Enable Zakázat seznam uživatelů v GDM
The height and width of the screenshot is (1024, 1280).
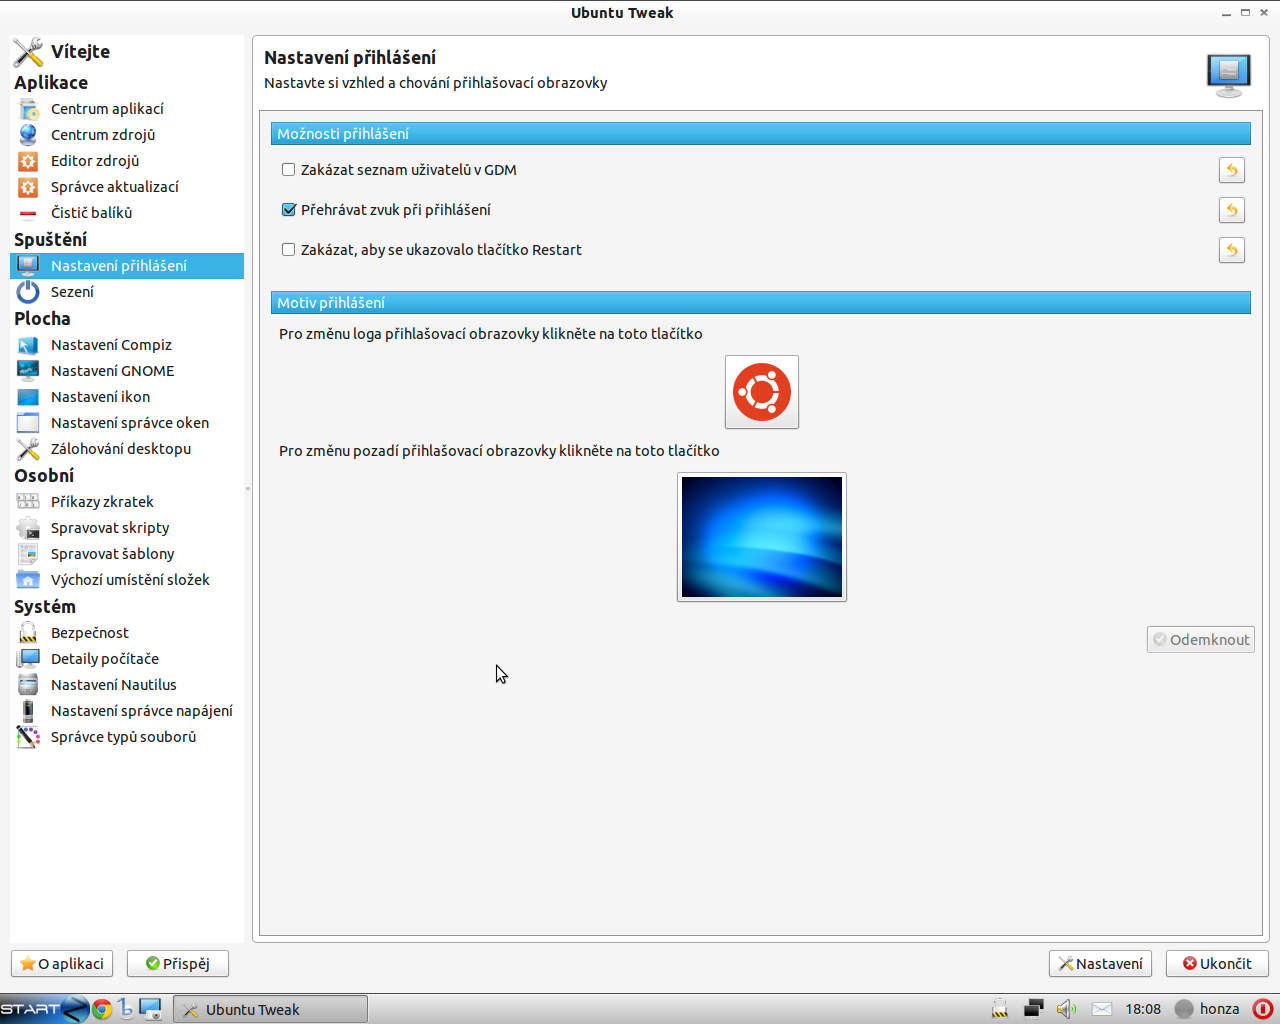[288, 170]
